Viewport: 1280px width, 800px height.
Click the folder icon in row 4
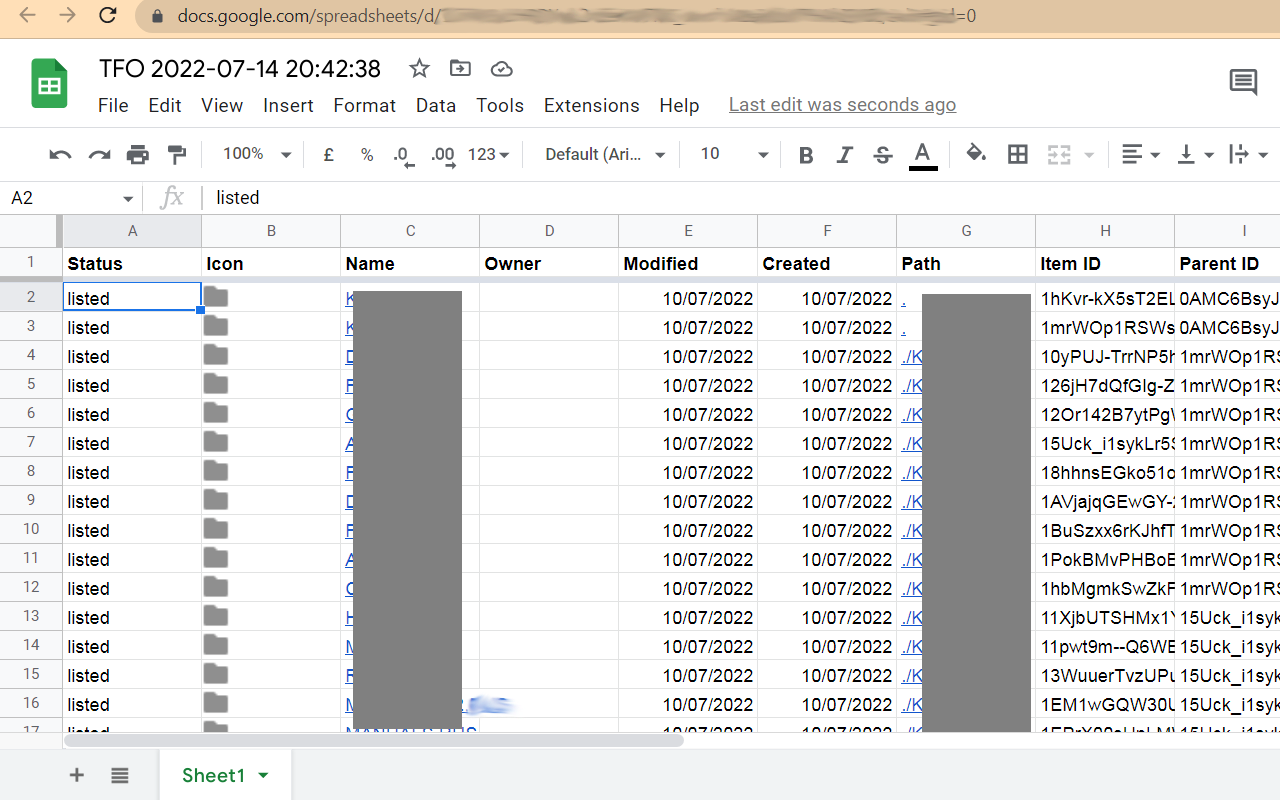click(x=216, y=355)
